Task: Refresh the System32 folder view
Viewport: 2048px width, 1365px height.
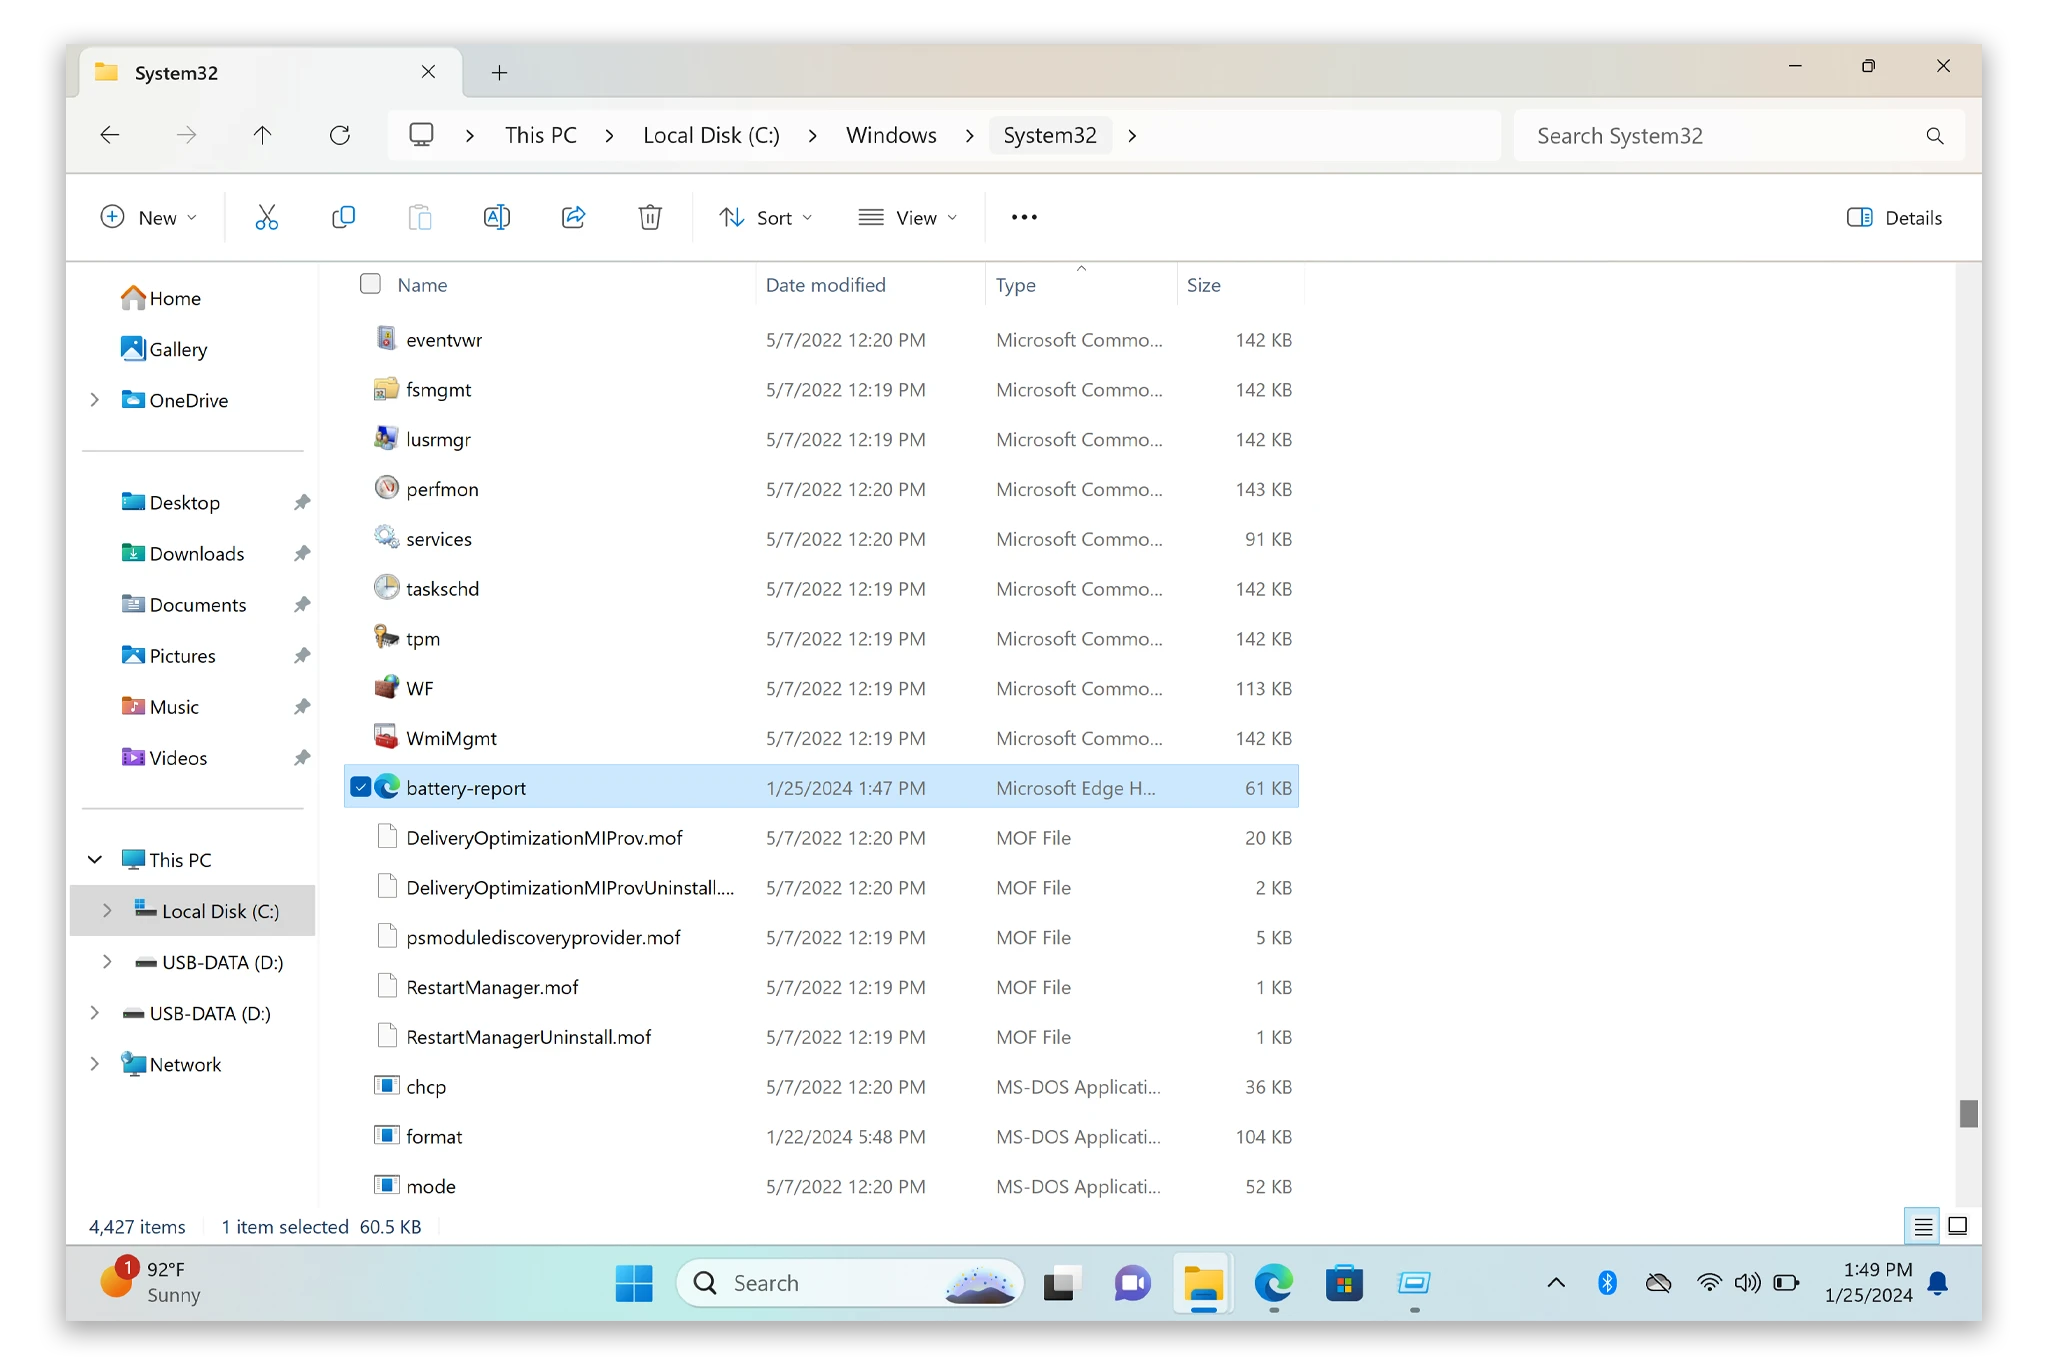Action: click(x=340, y=135)
